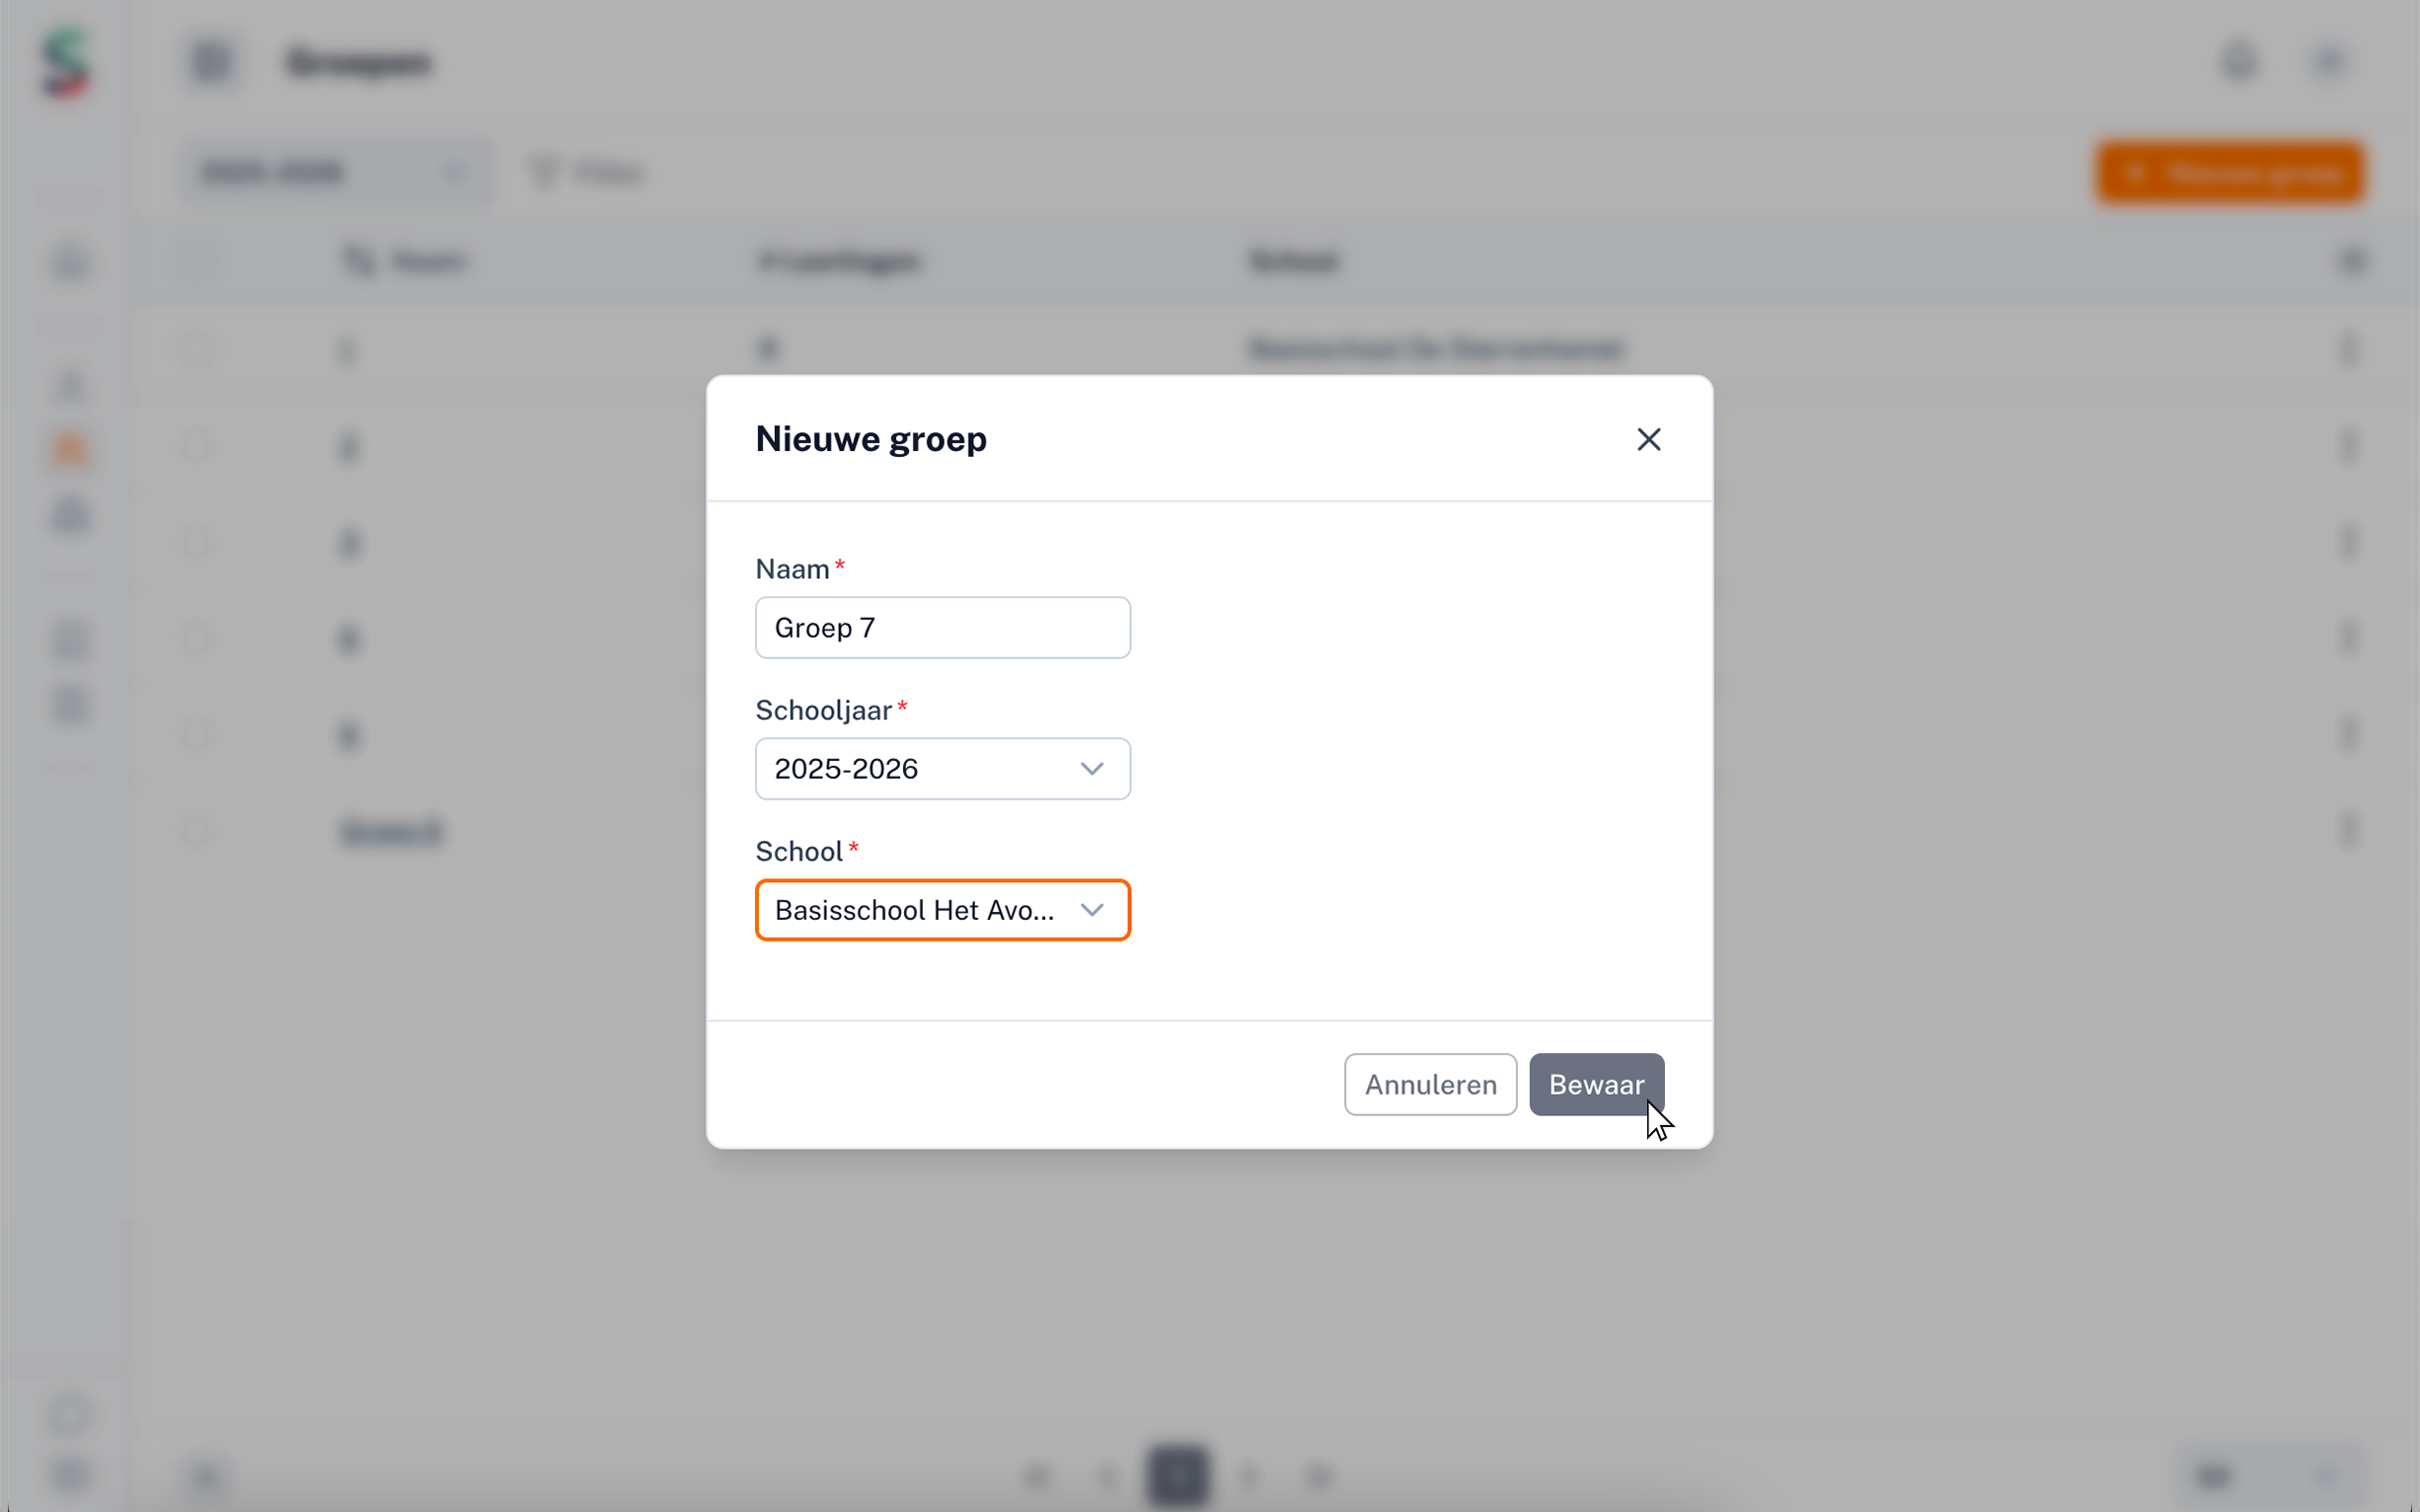Screen dimensions: 2420x1512
Task: Open the school year selector in toolbar
Action: pyautogui.click(x=335, y=173)
